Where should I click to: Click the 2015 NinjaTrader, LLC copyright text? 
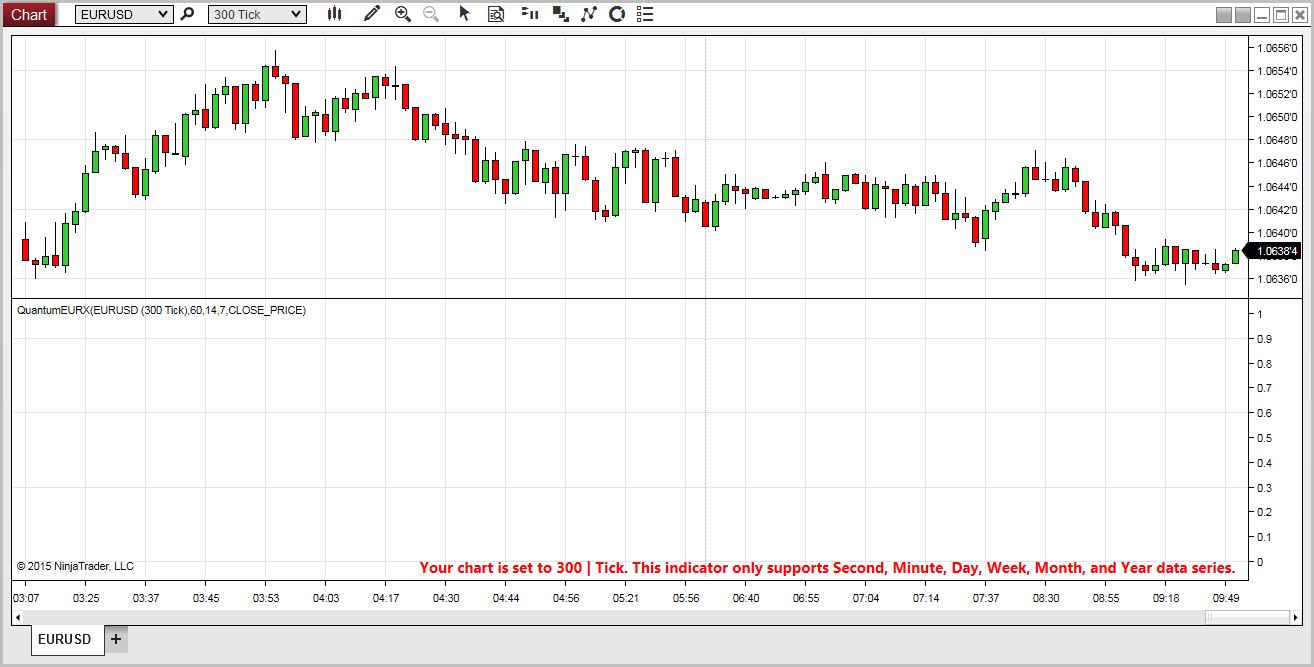[x=75, y=566]
